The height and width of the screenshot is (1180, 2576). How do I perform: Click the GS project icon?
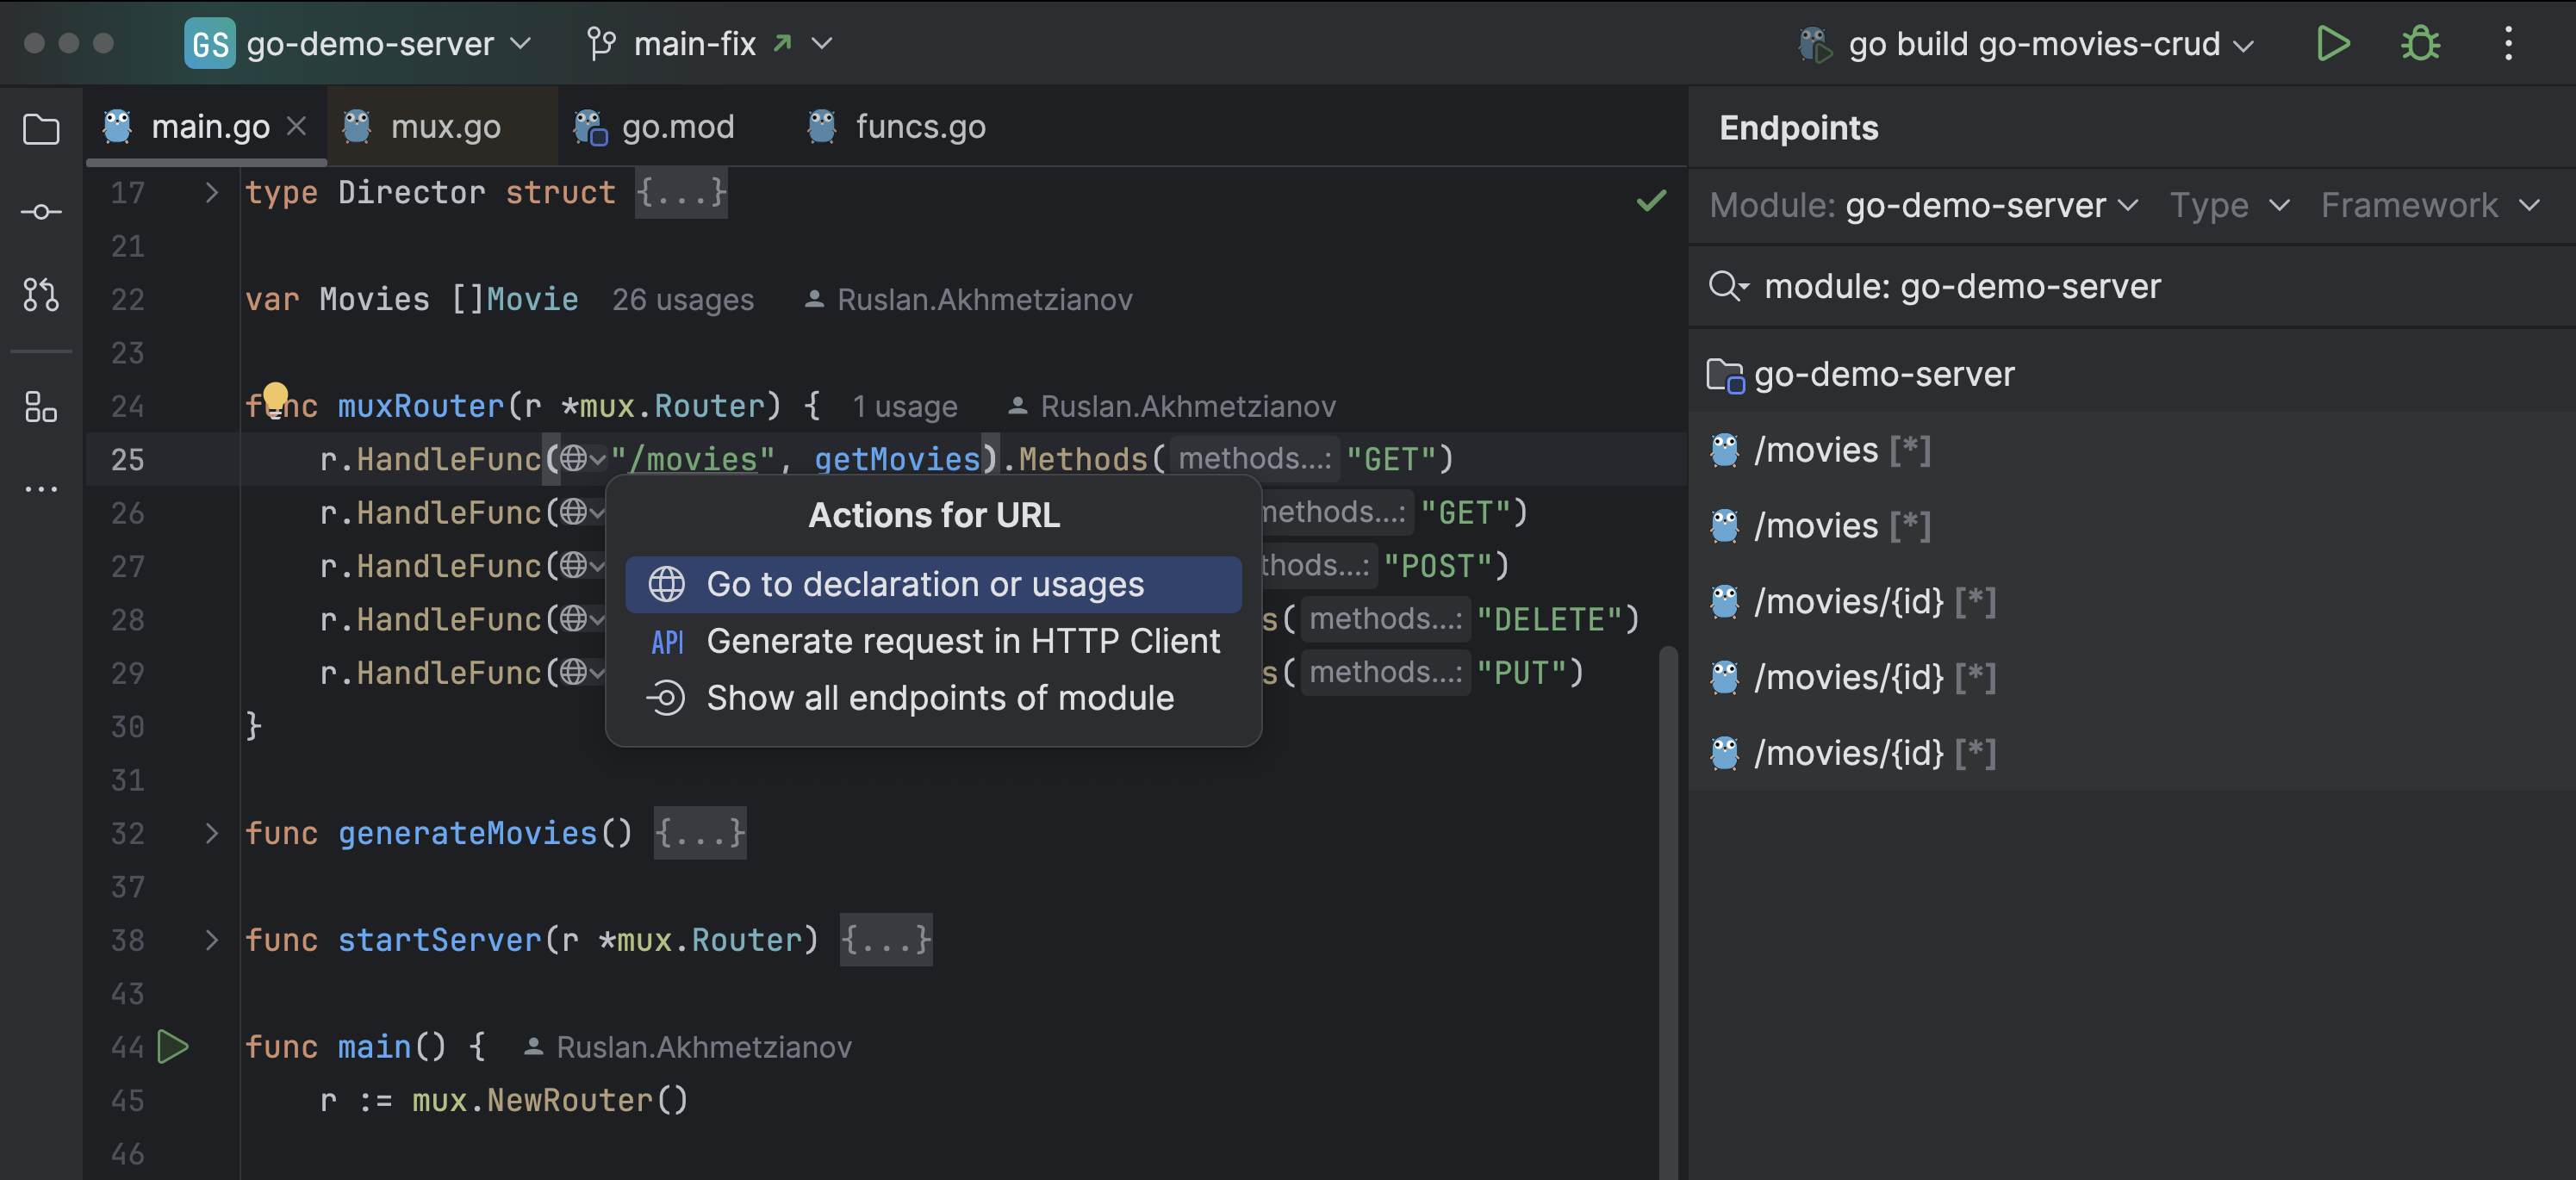[x=210, y=43]
